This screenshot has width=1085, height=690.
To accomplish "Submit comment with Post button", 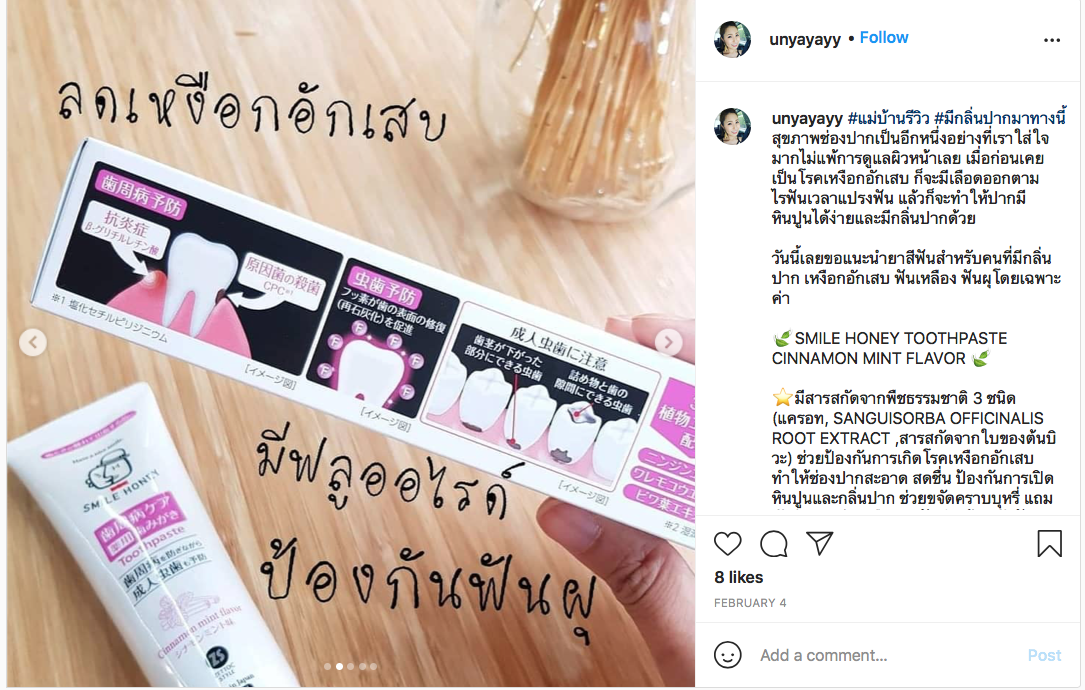I will click(1044, 655).
